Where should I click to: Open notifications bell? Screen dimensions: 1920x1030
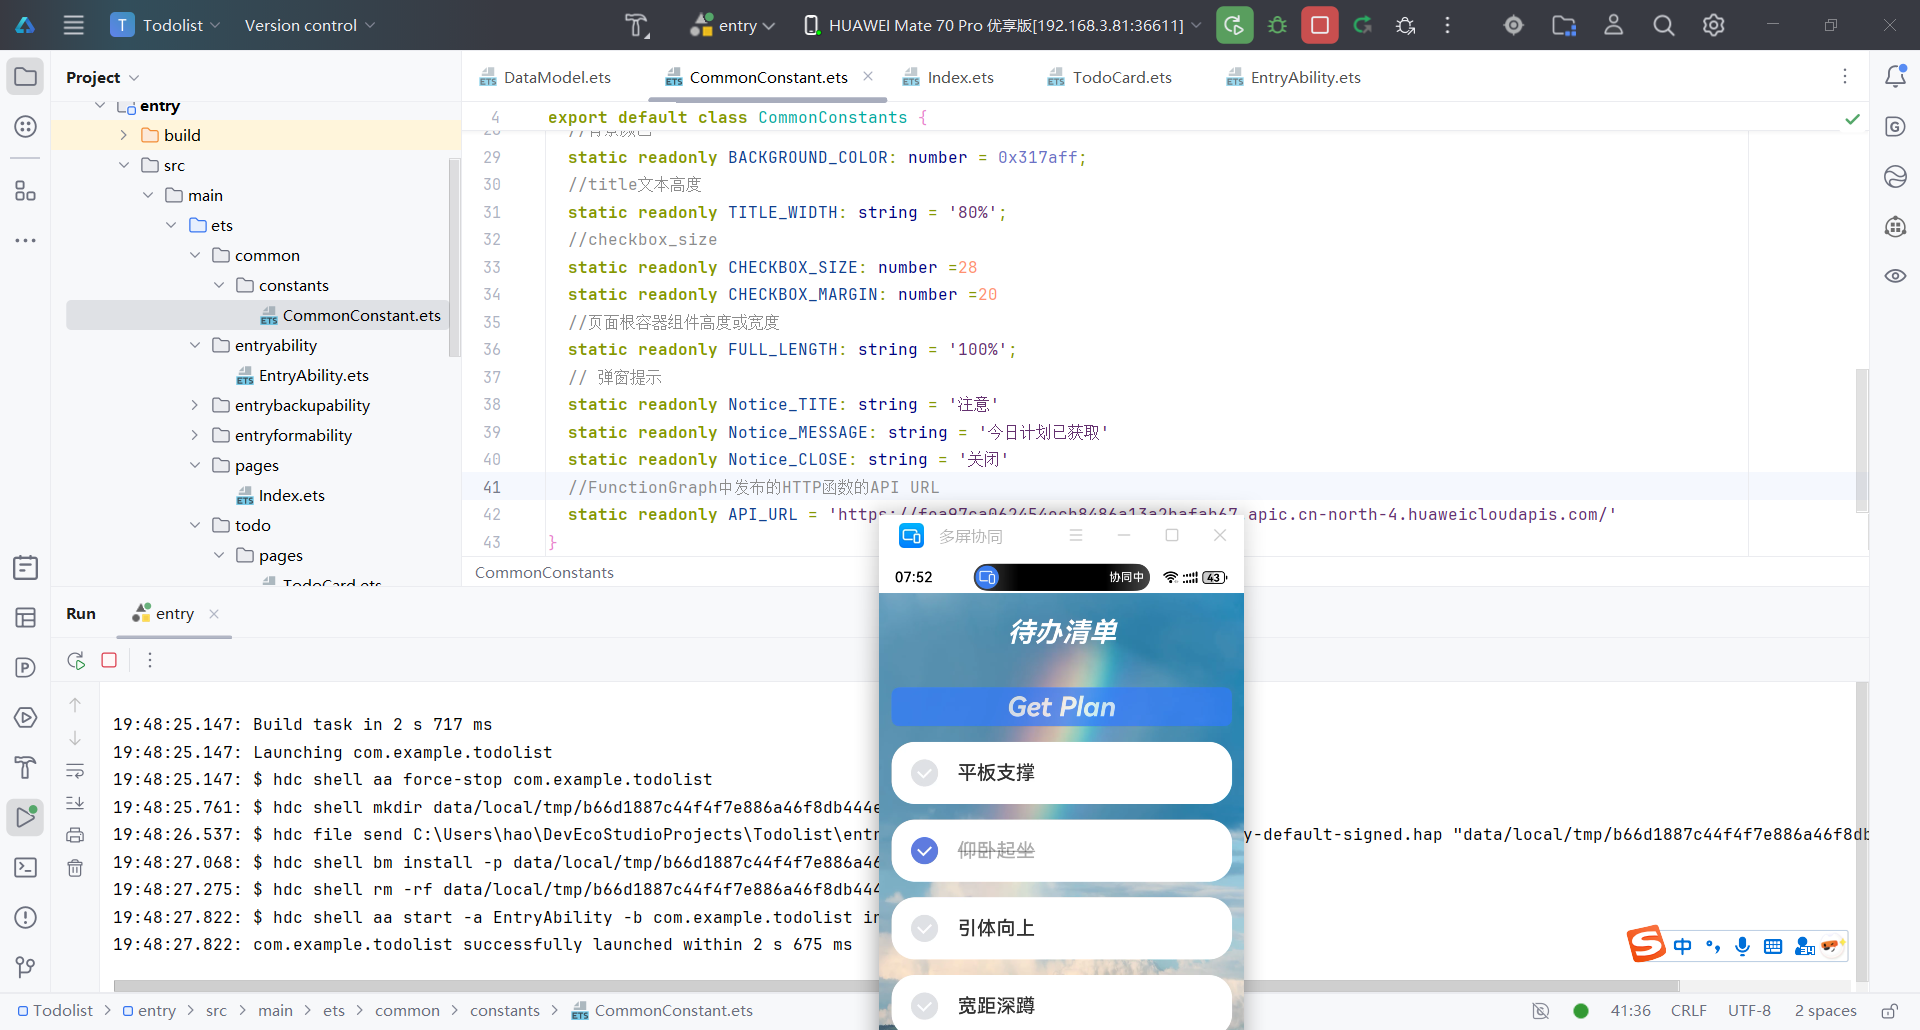pyautogui.click(x=1895, y=77)
